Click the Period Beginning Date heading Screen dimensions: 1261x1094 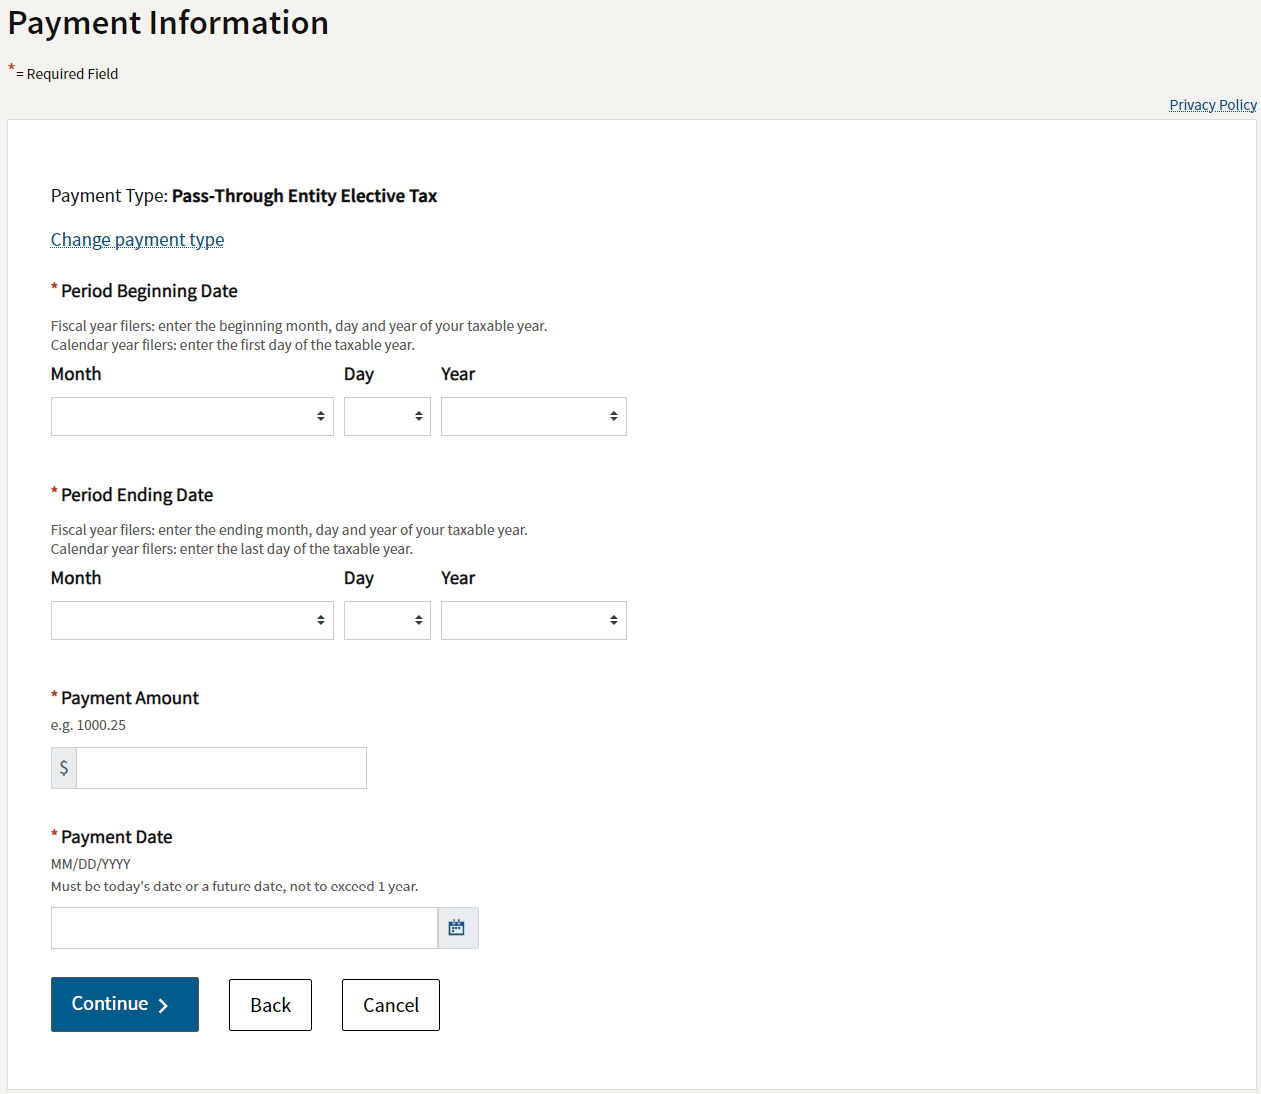pyautogui.click(x=149, y=291)
